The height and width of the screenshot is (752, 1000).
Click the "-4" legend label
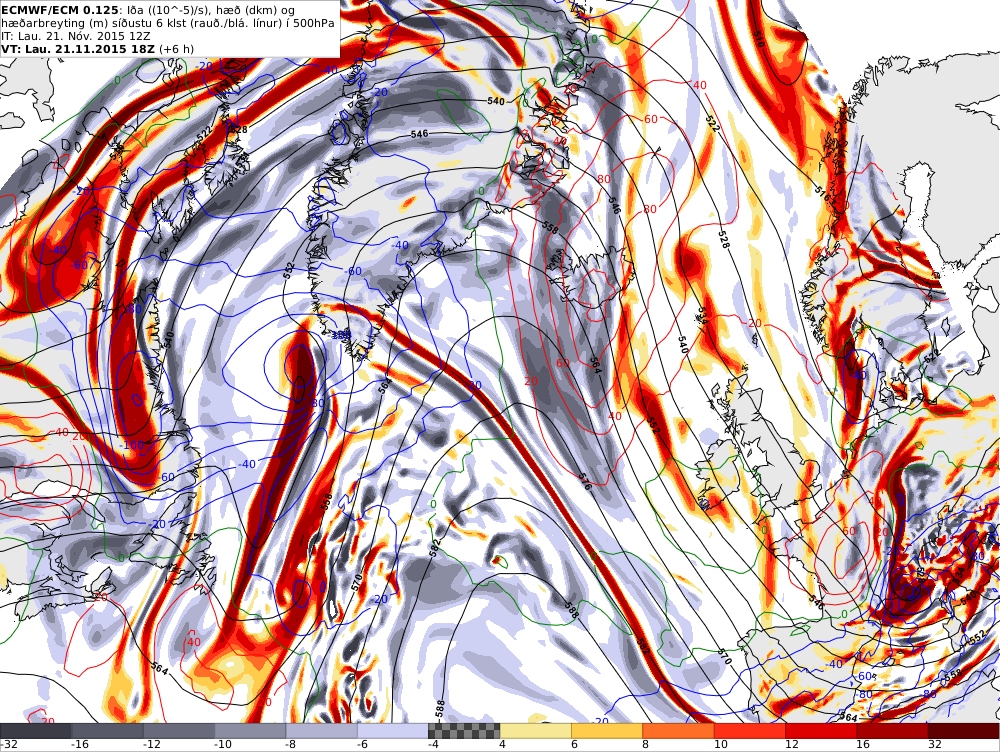[x=434, y=745]
